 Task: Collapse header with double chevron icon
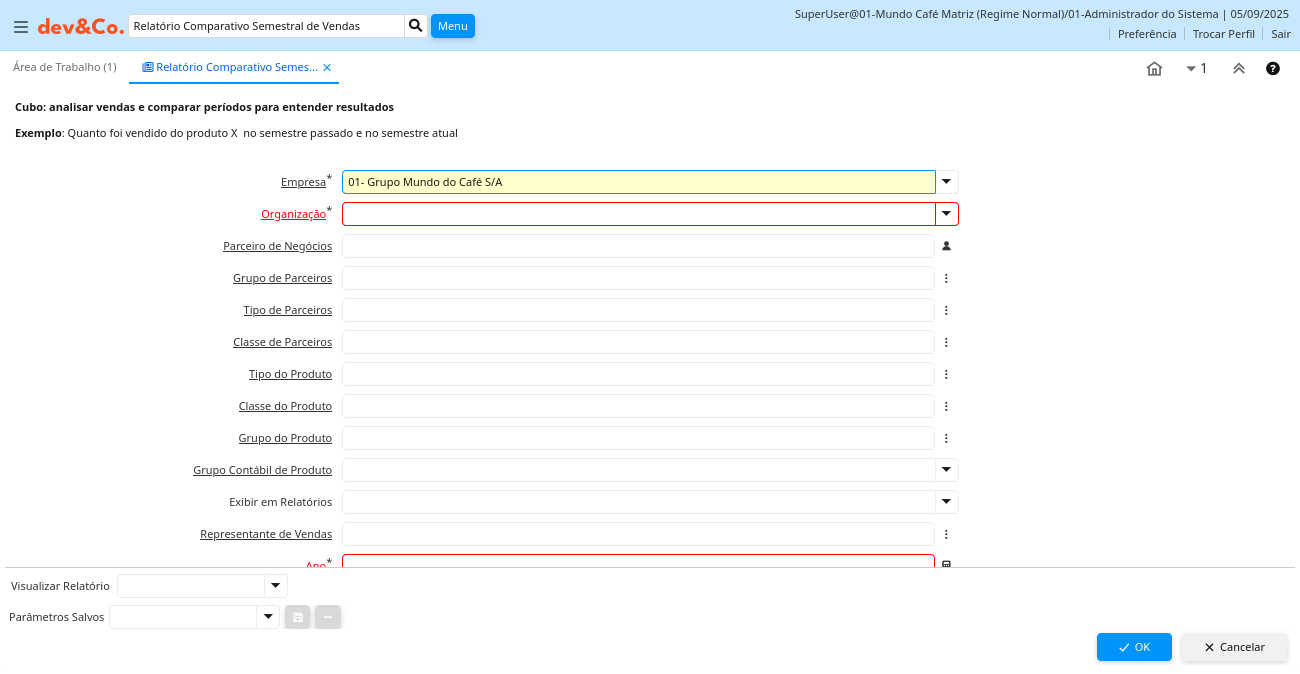(x=1238, y=69)
